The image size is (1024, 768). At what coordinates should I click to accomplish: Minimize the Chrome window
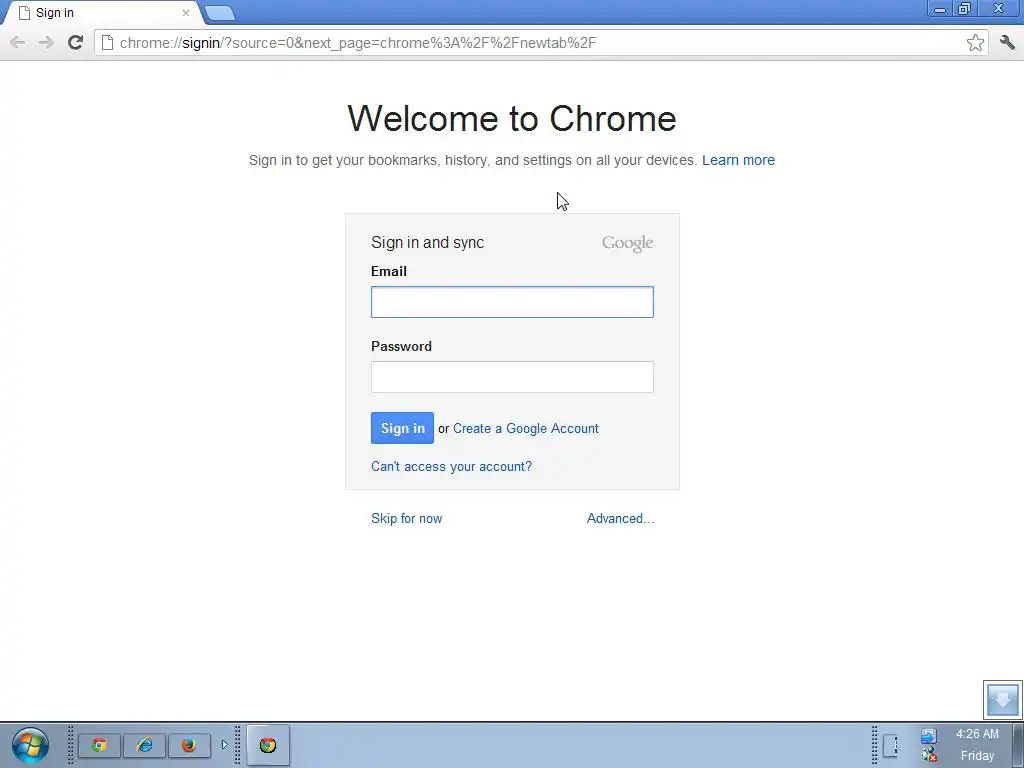[x=940, y=9]
